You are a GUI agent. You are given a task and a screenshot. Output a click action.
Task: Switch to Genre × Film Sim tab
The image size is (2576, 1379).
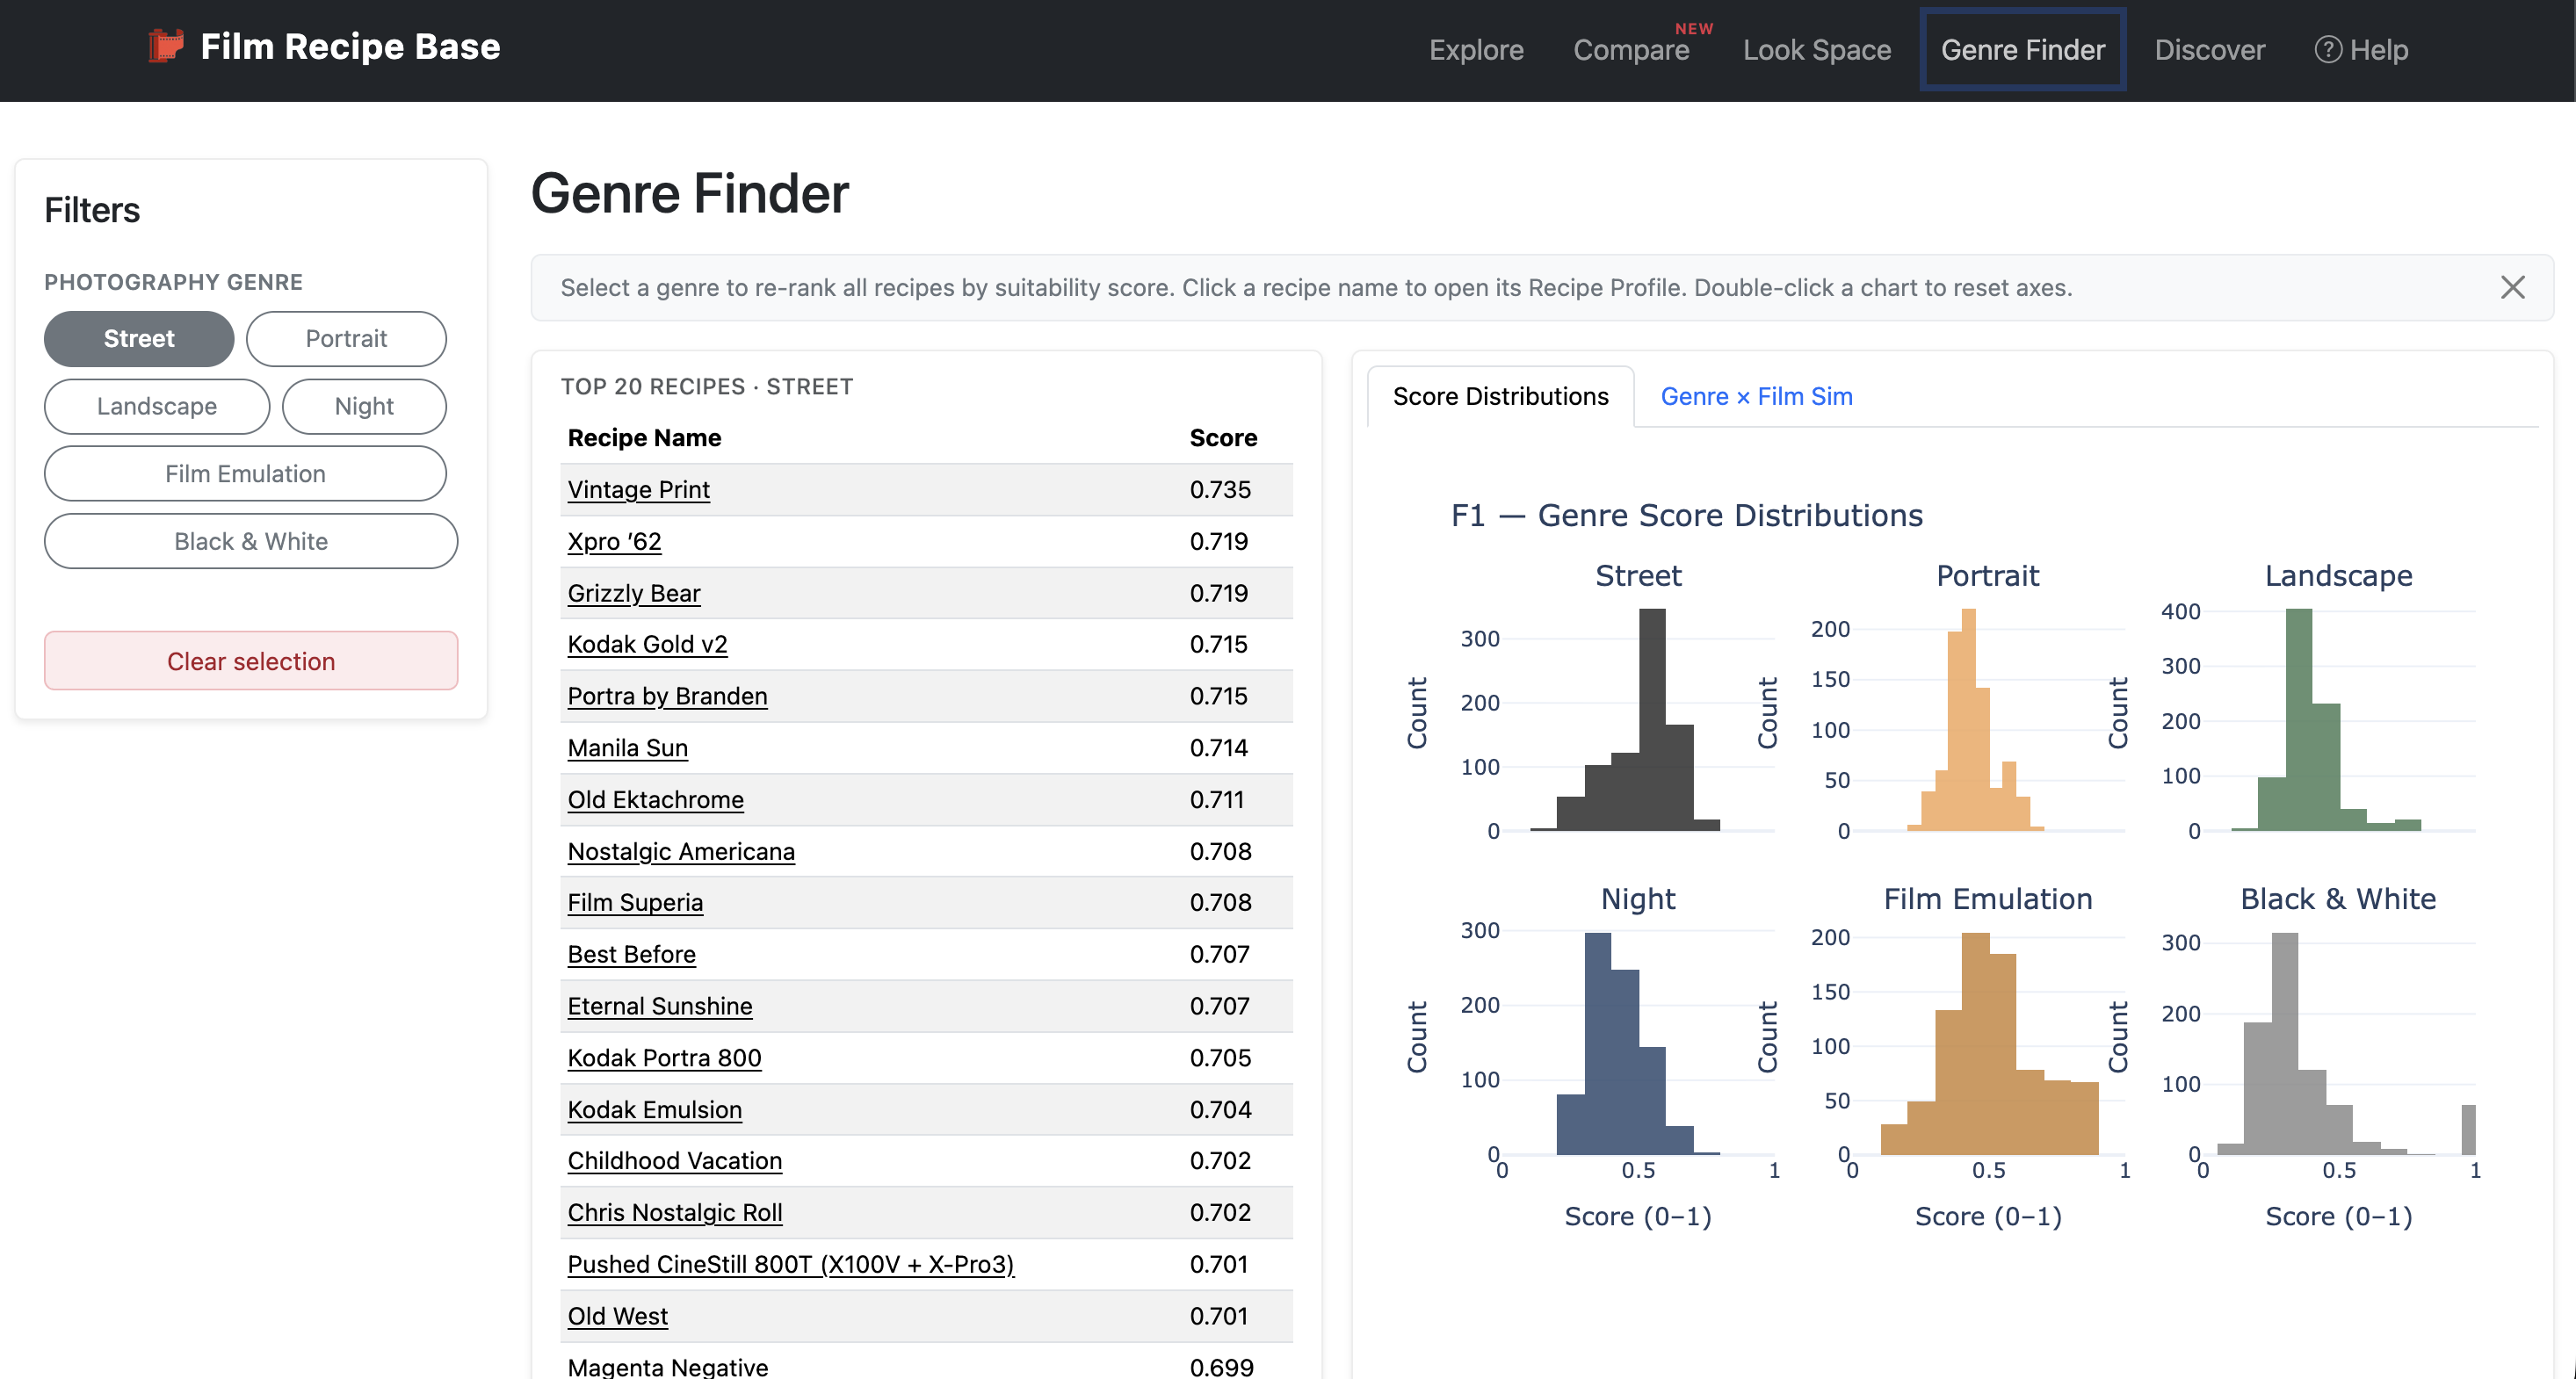(1756, 396)
